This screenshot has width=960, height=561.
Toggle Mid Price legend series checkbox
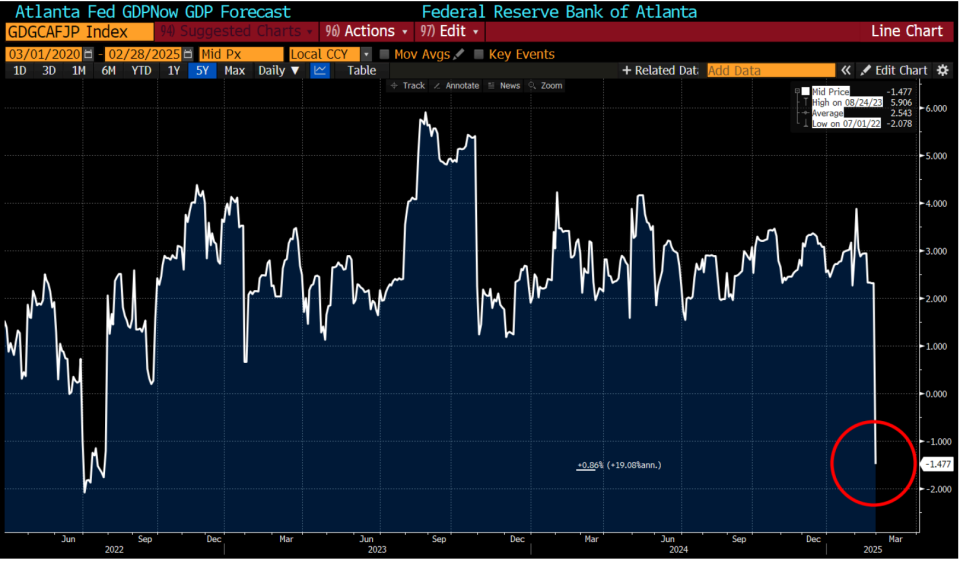click(x=806, y=91)
